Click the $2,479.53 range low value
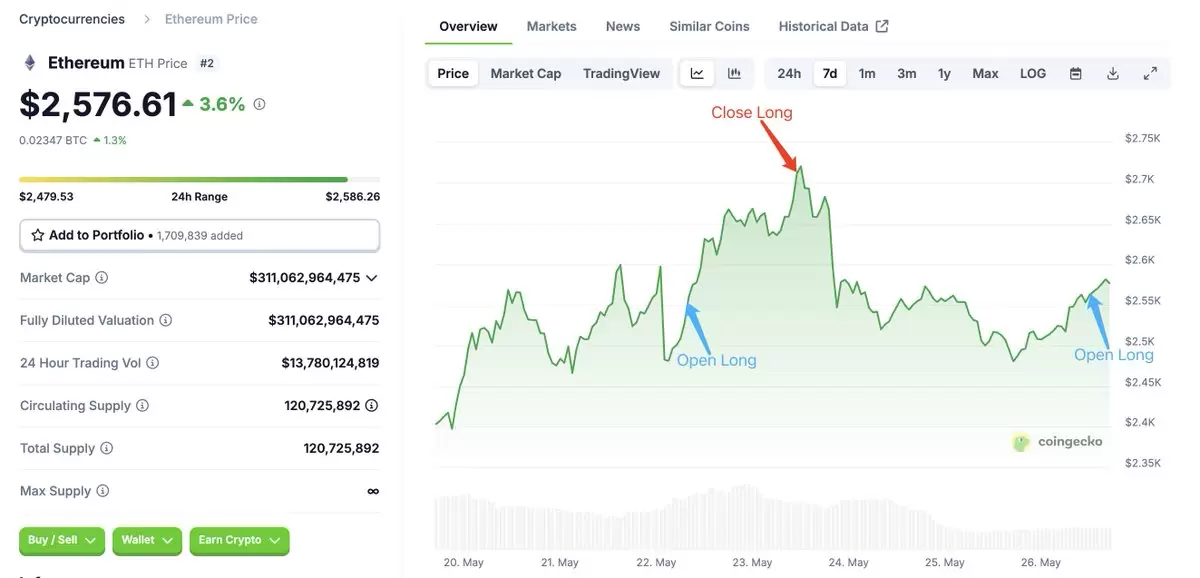Viewport: 1200px width, 578px height. tap(46, 197)
